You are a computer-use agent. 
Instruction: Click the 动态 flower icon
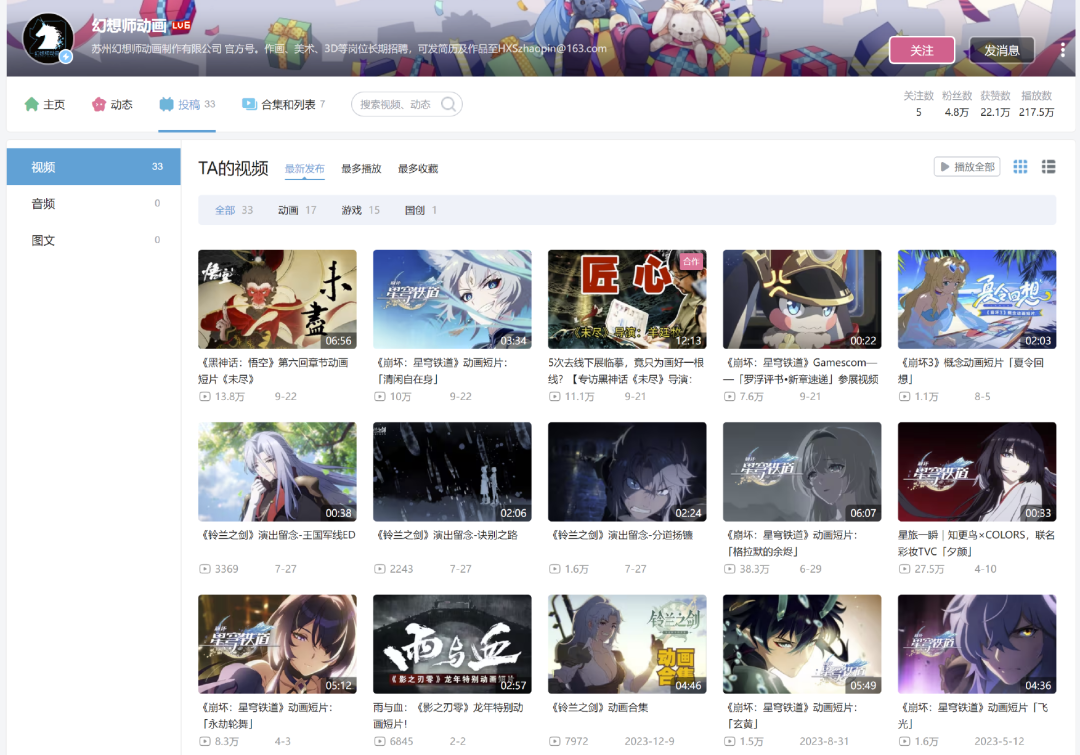pos(99,104)
